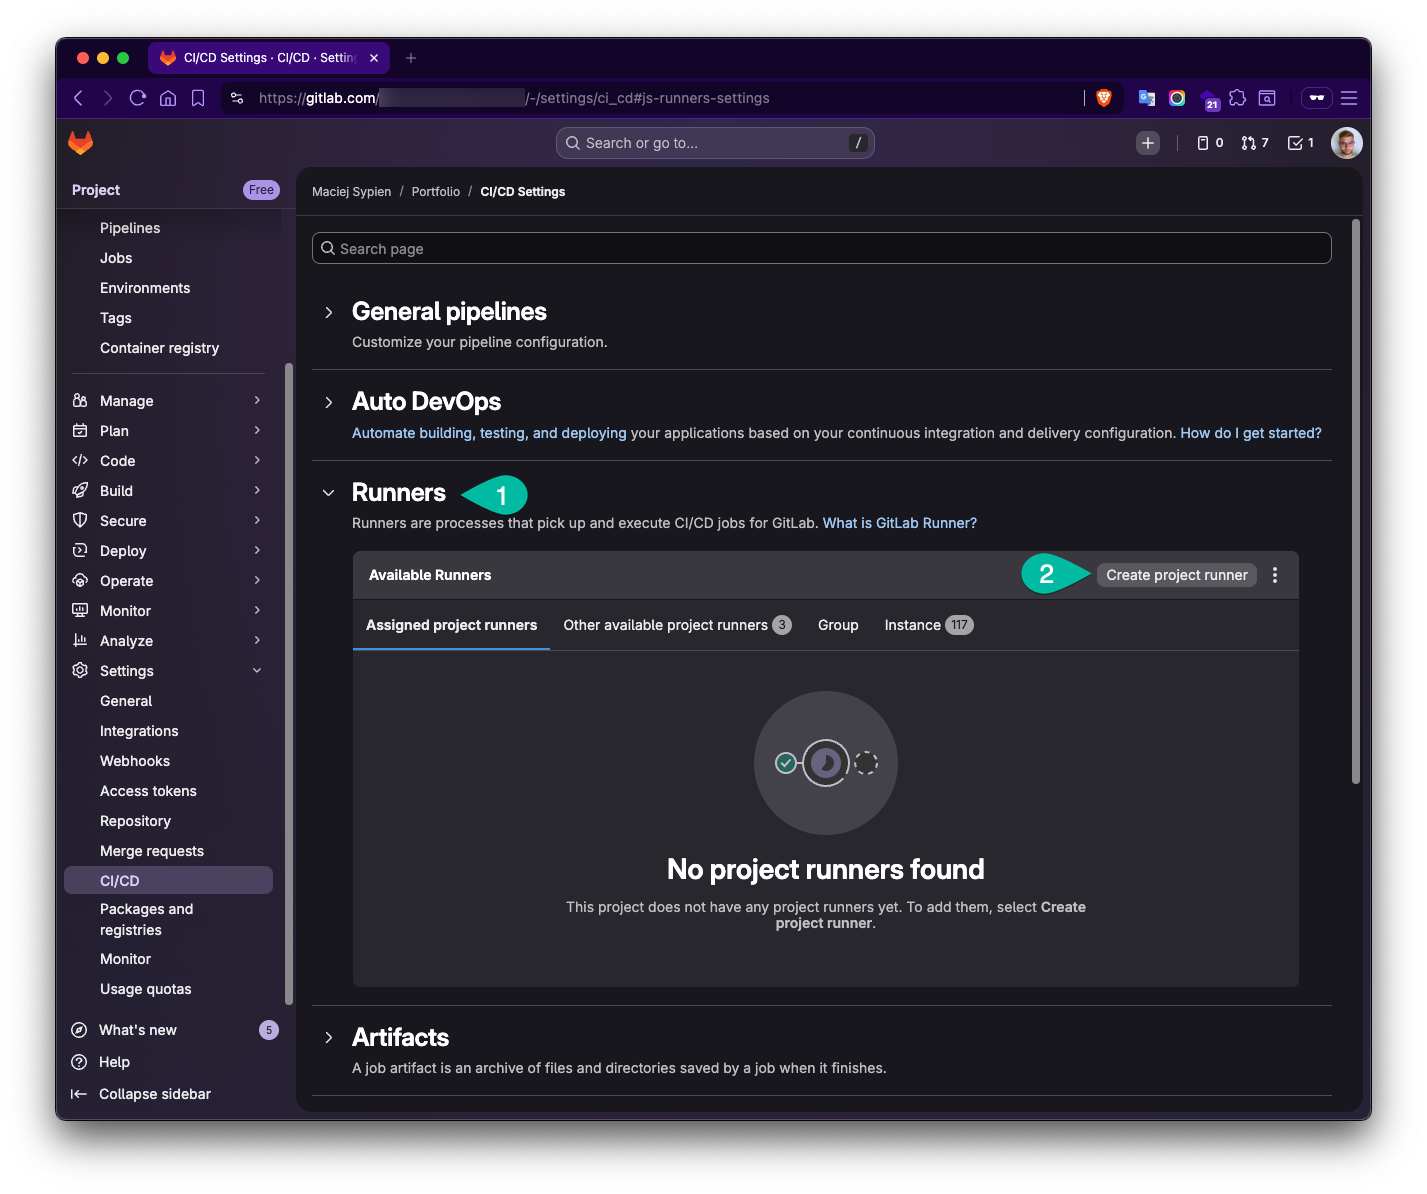1427x1194 pixels.
Task: Click the Create project runner button
Action: tap(1176, 575)
